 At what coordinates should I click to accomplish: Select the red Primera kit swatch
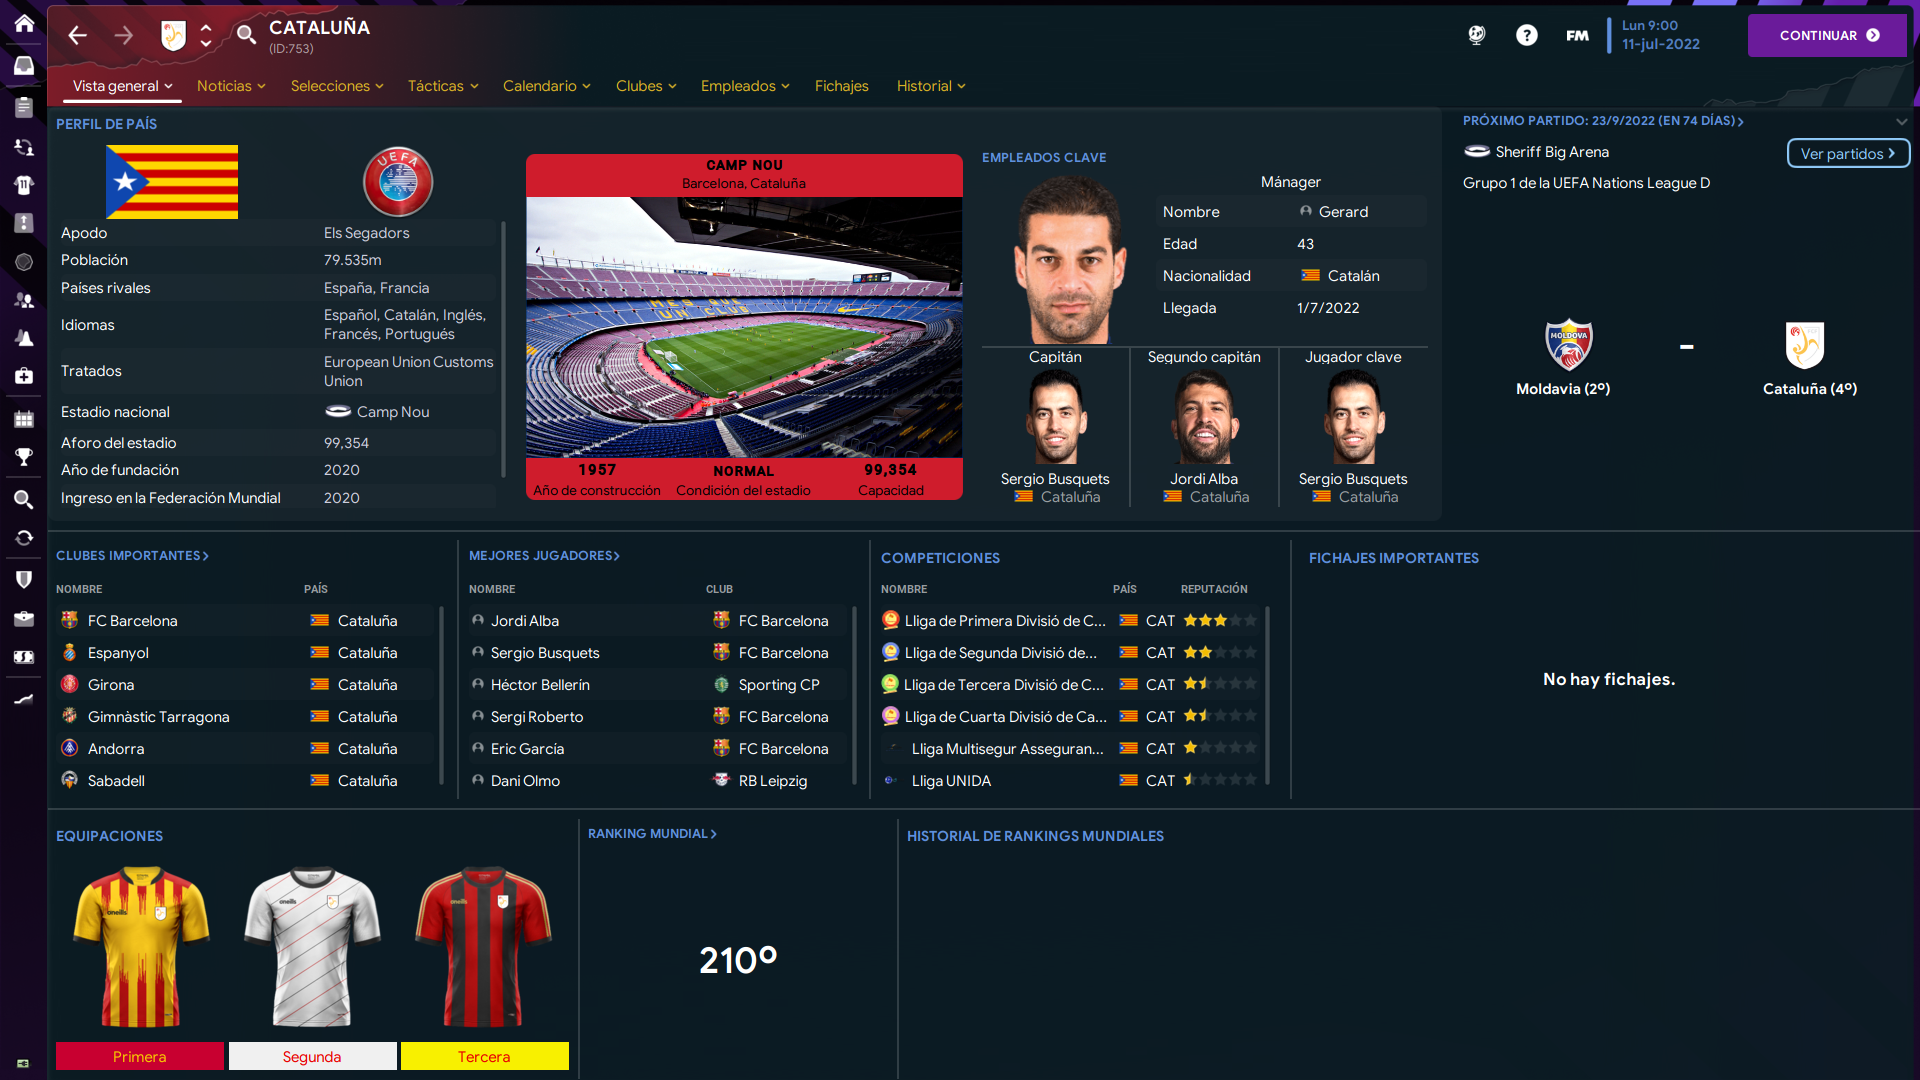tap(139, 1056)
